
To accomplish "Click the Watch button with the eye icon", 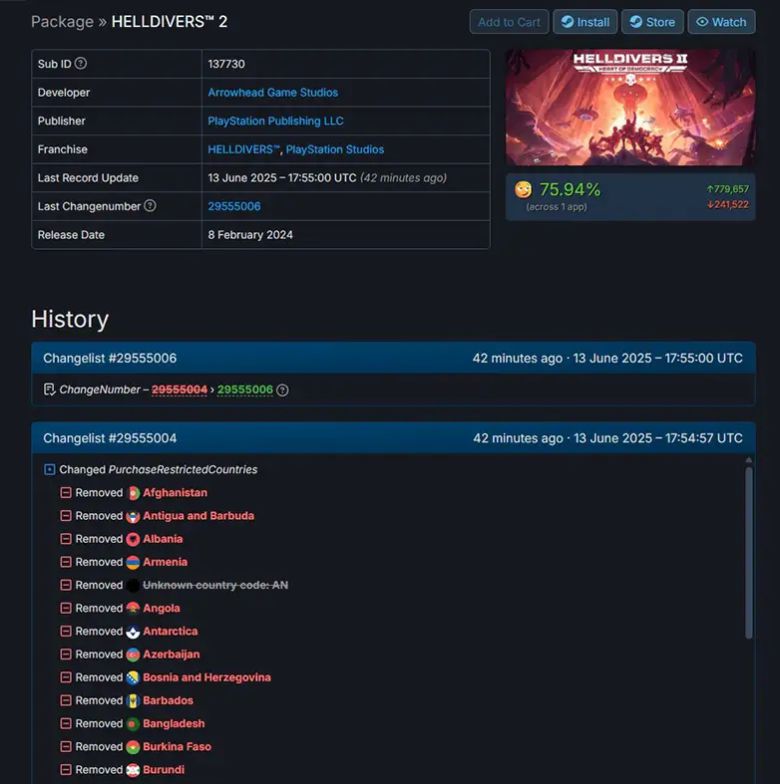I will 722,22.
